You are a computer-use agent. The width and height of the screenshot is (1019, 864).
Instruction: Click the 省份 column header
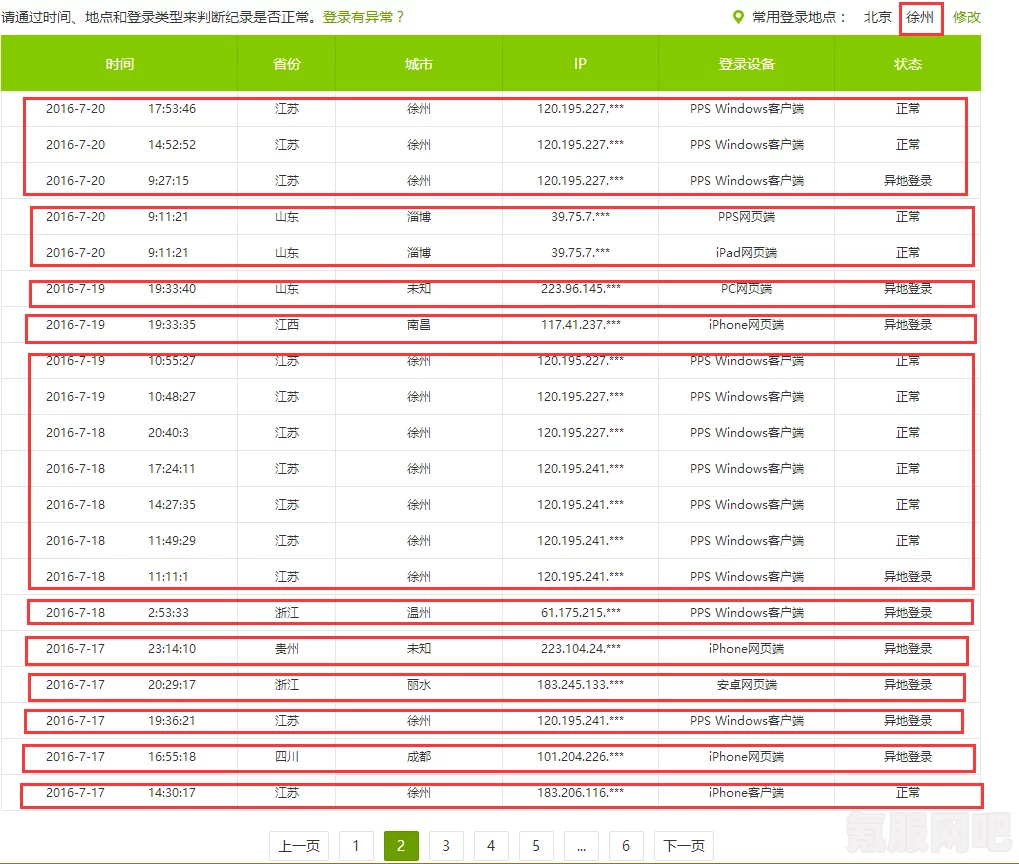tap(287, 64)
